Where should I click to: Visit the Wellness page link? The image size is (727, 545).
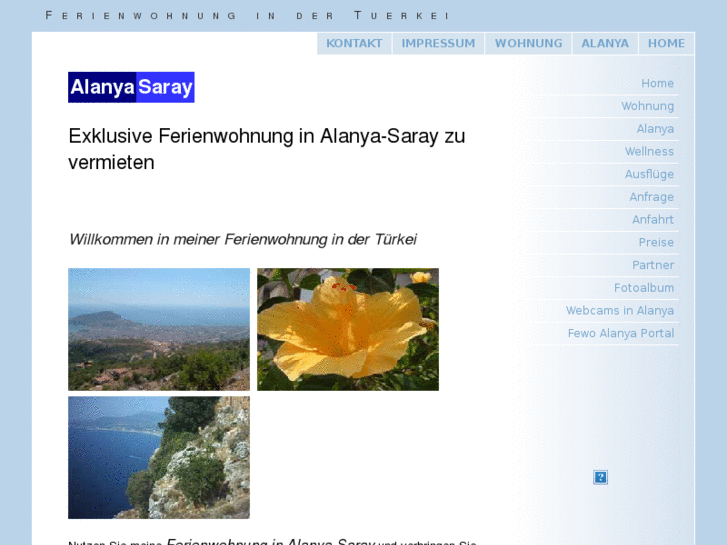(649, 152)
